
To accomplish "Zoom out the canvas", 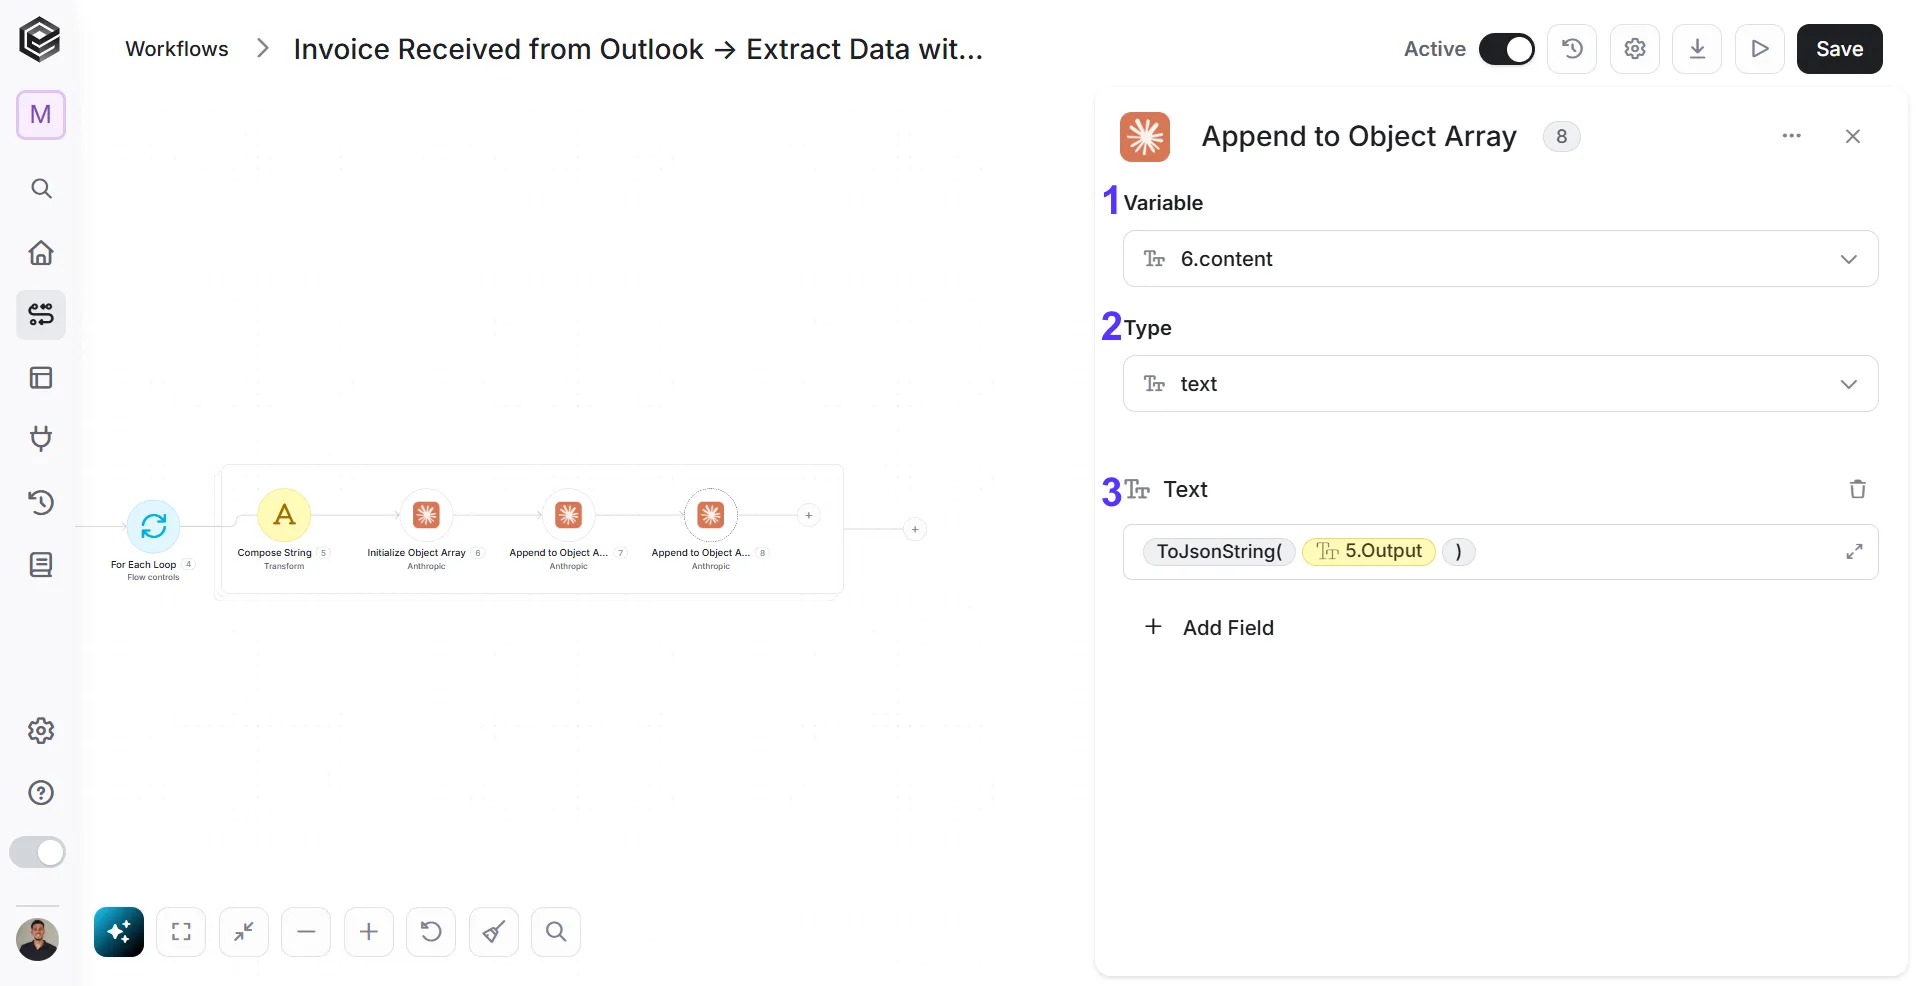I will [306, 932].
